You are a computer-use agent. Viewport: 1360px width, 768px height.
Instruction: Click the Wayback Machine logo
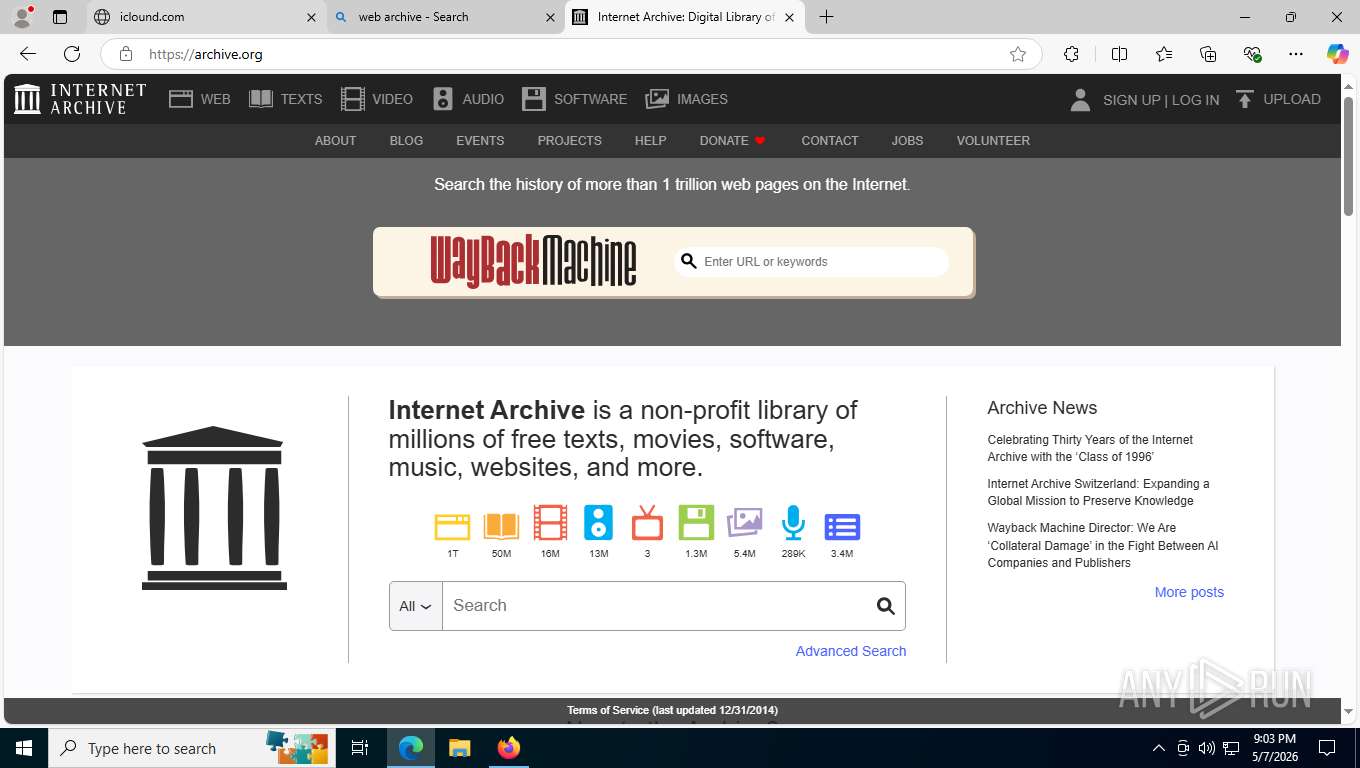tap(533, 261)
